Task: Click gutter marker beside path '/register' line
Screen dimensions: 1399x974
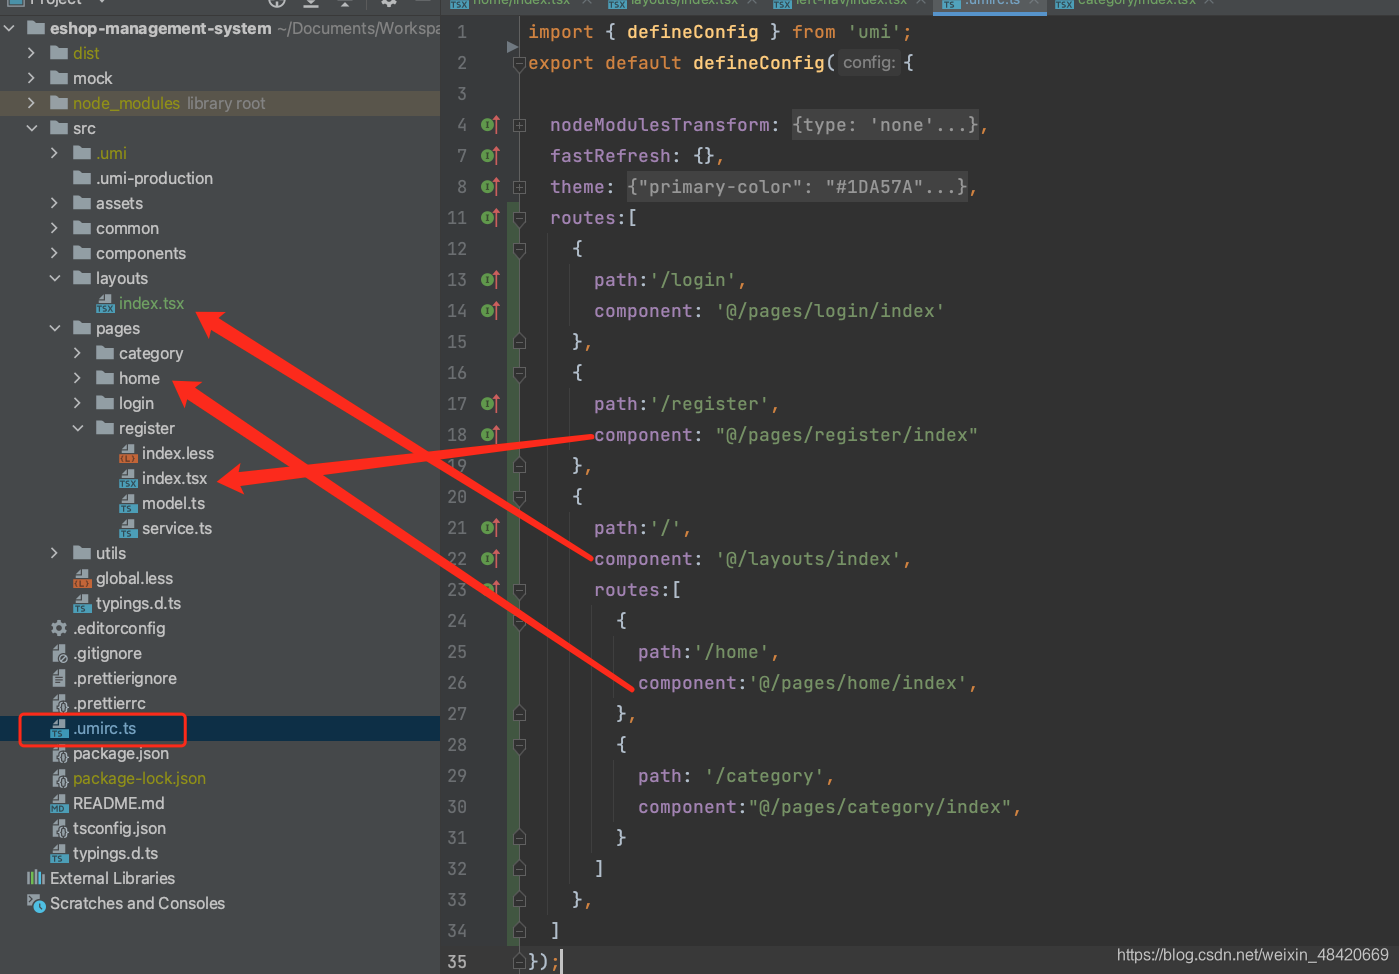Action: 490,404
